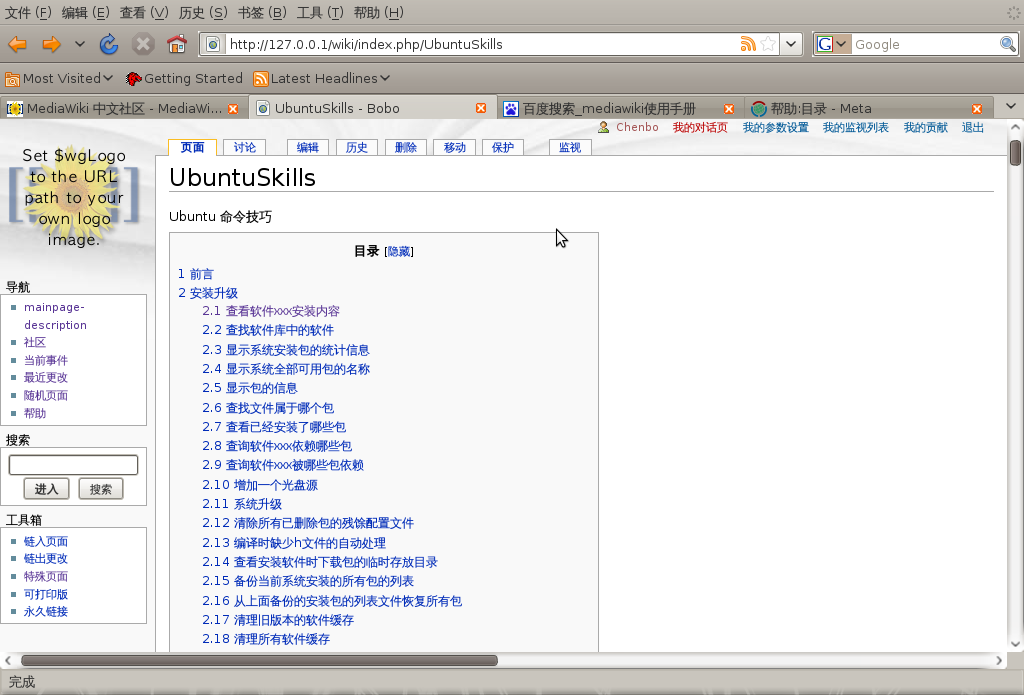The height and width of the screenshot is (695, 1024).
Task: Open the 讨论 wiki tab
Action: pyautogui.click(x=245, y=148)
